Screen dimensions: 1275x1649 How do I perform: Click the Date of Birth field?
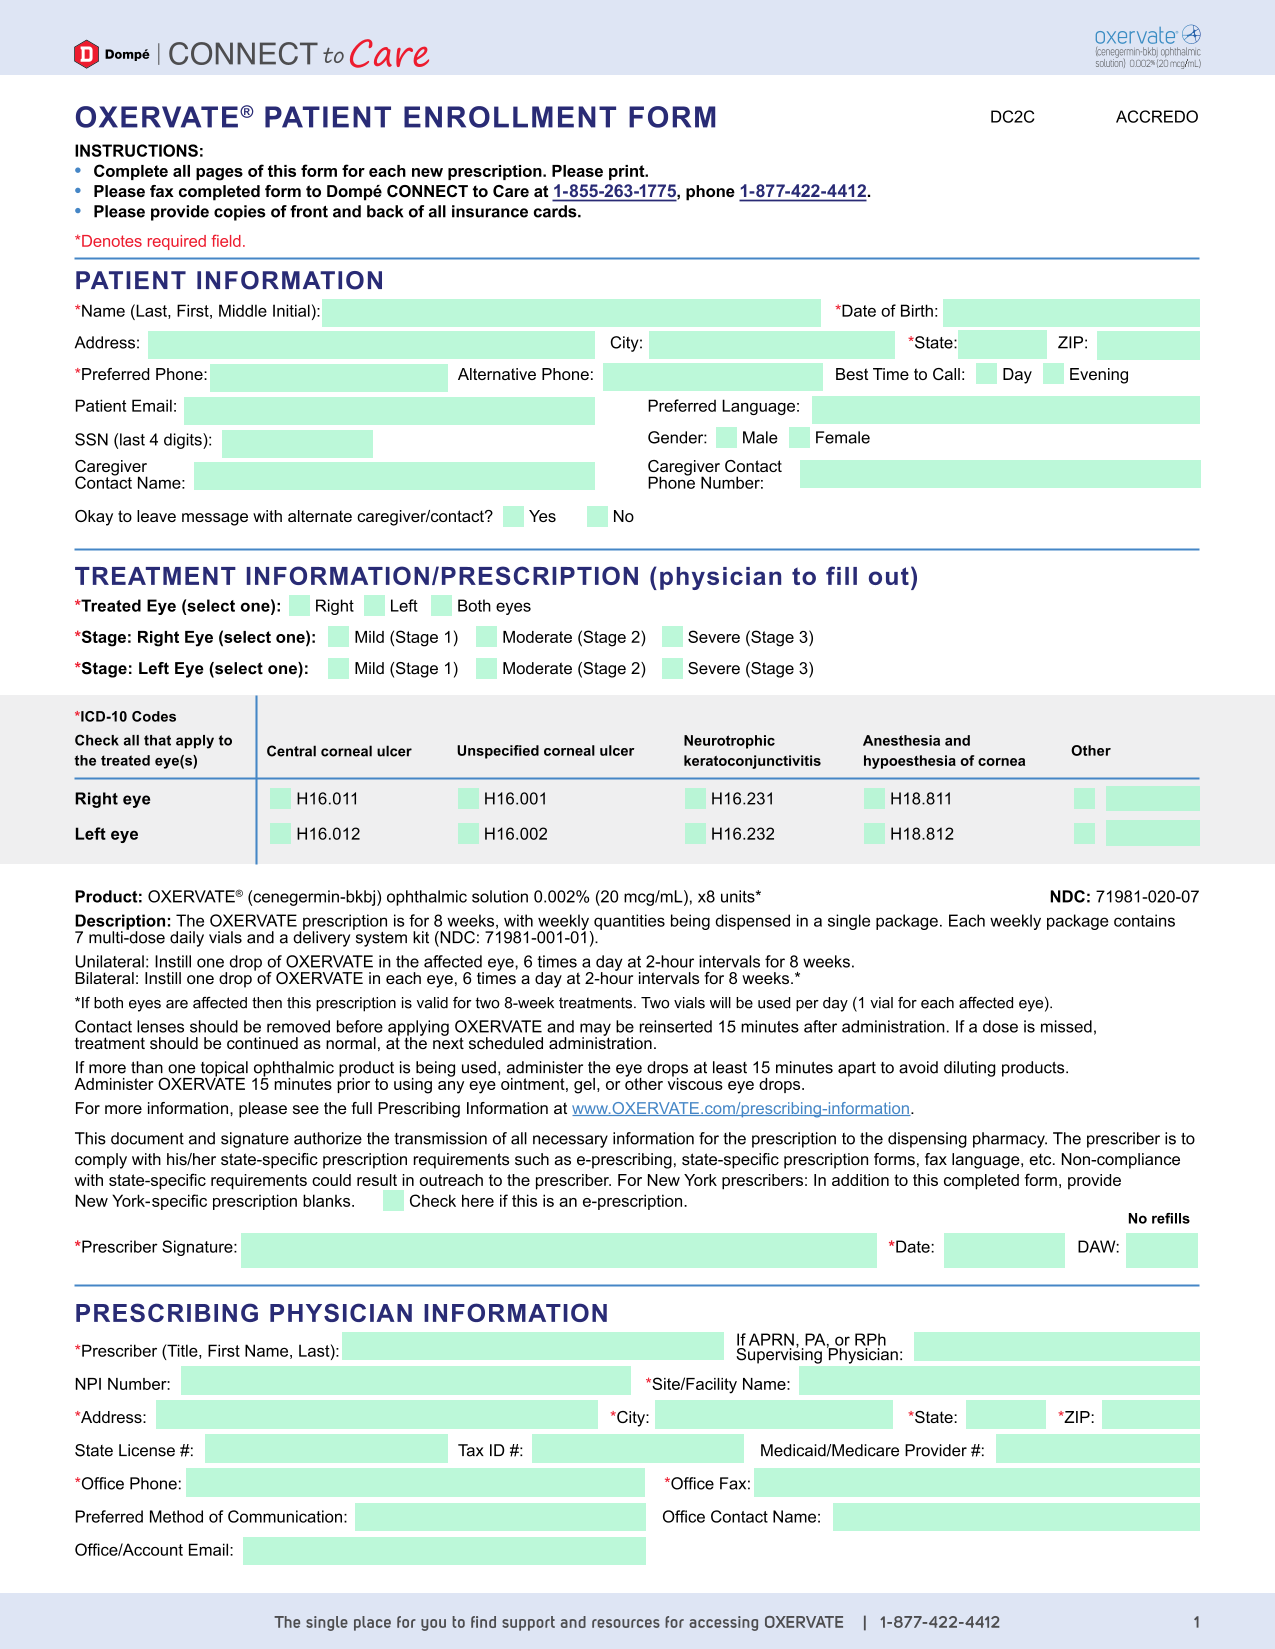point(1071,312)
